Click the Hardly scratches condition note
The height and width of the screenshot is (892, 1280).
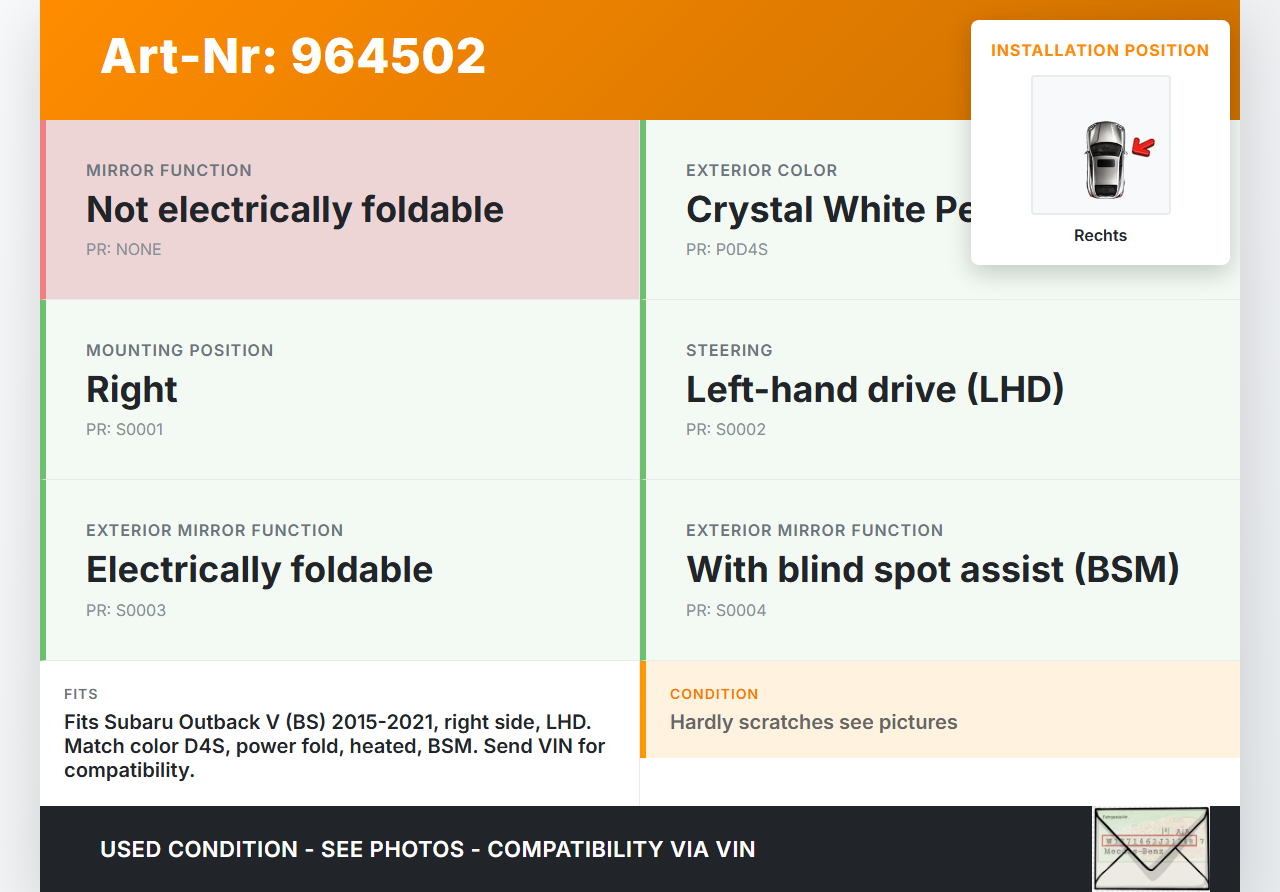(x=814, y=722)
